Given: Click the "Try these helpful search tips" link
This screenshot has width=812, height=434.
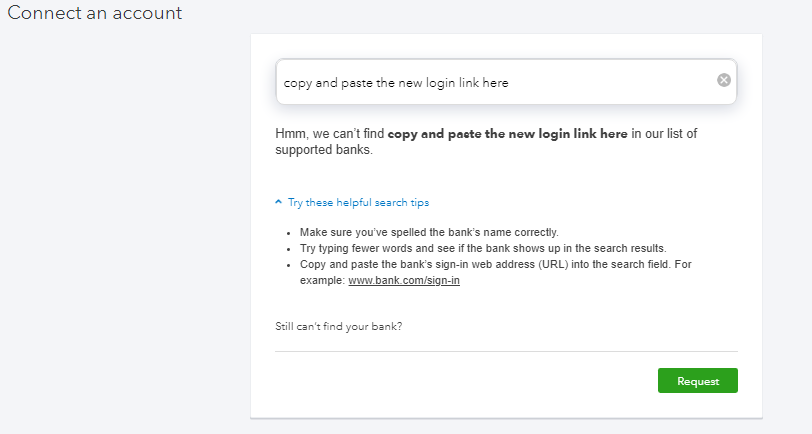Looking at the screenshot, I should (x=358, y=202).
